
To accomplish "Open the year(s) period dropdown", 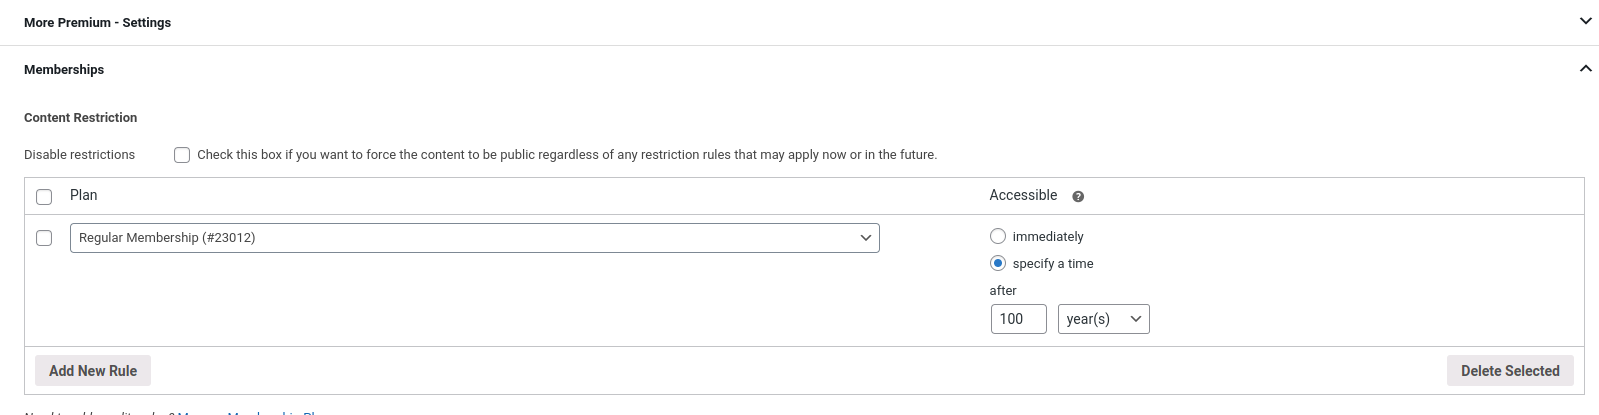I will pos(1103,319).
